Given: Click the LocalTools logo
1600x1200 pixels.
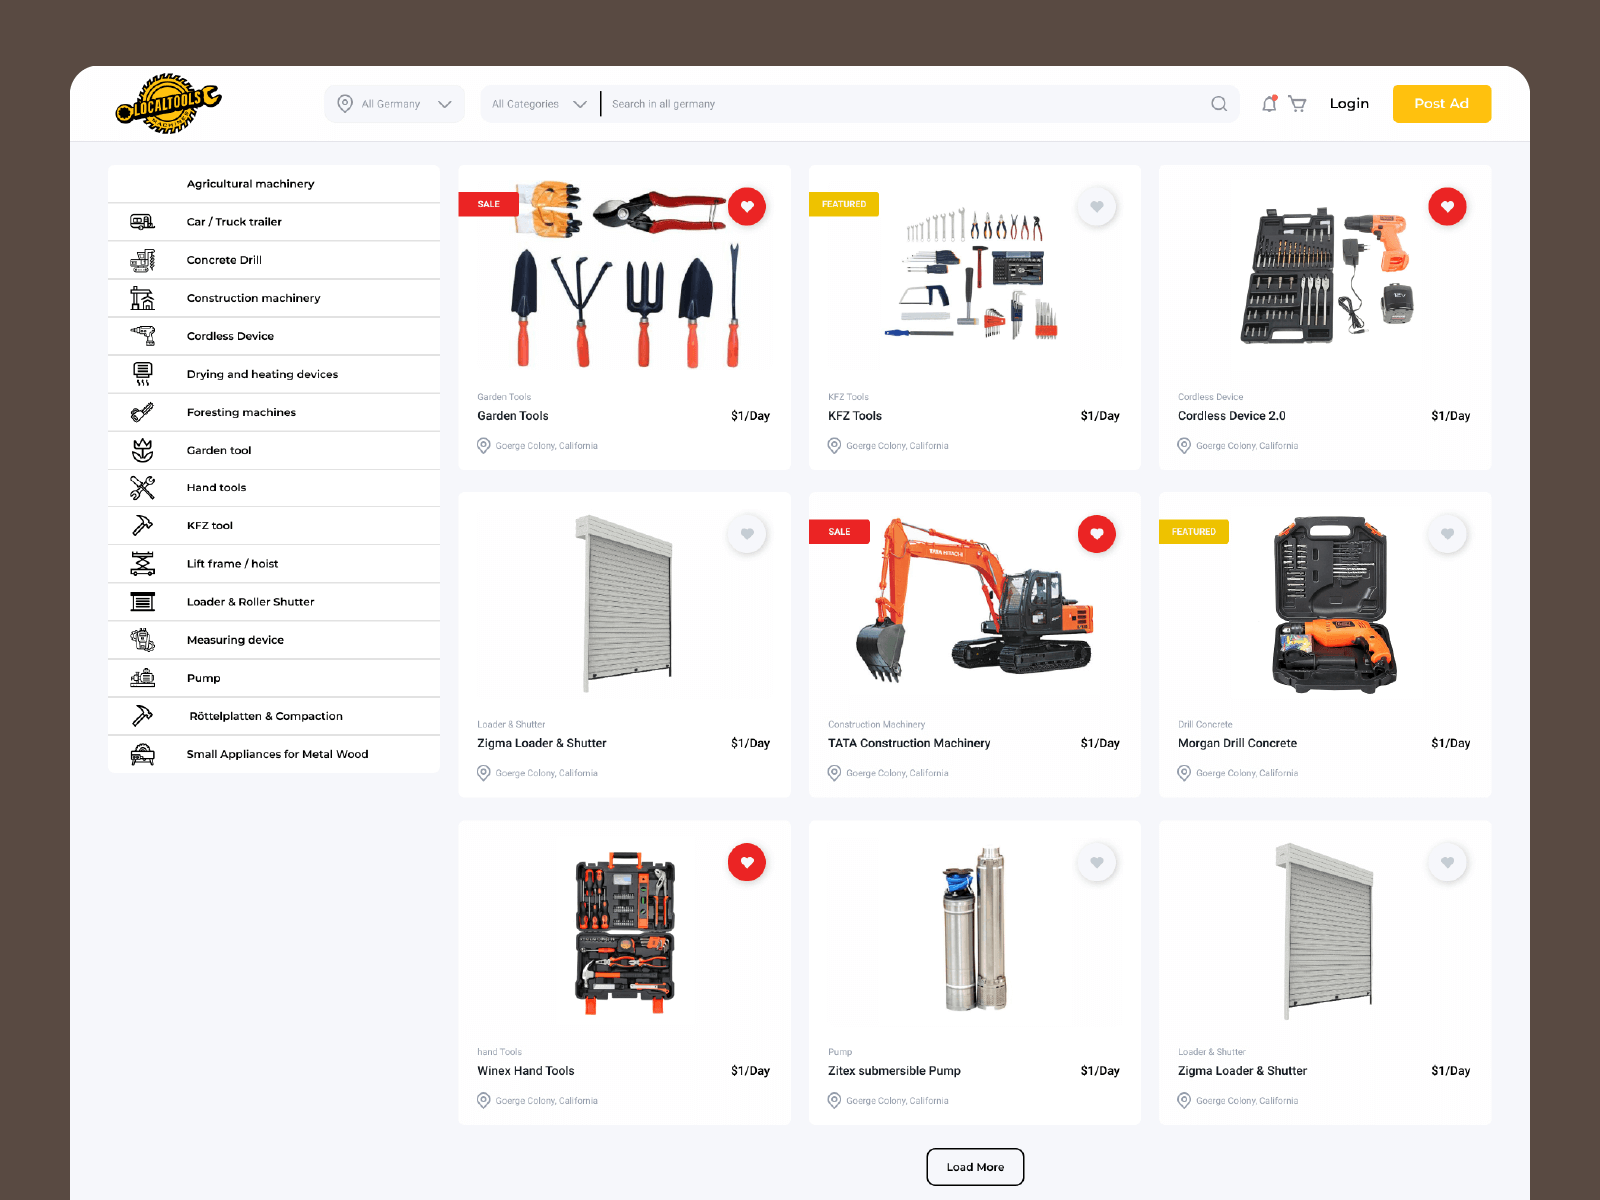Looking at the screenshot, I should (168, 103).
